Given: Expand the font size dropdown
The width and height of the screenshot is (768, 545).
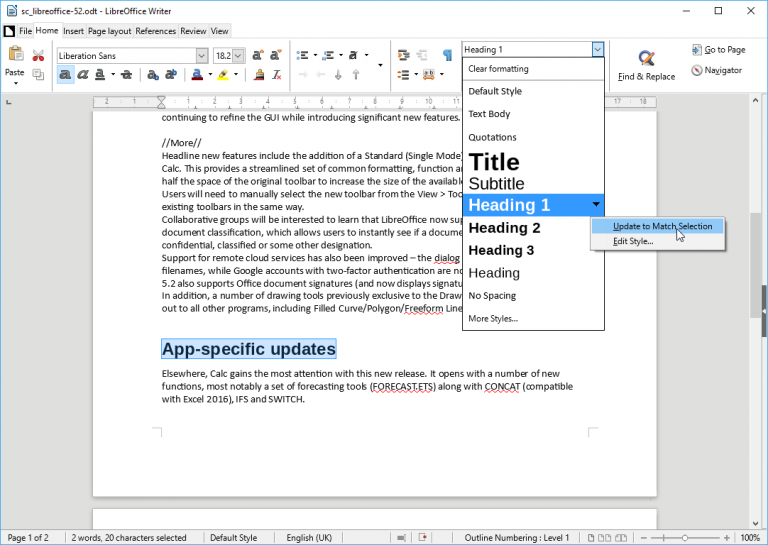Looking at the screenshot, I should pos(238,56).
